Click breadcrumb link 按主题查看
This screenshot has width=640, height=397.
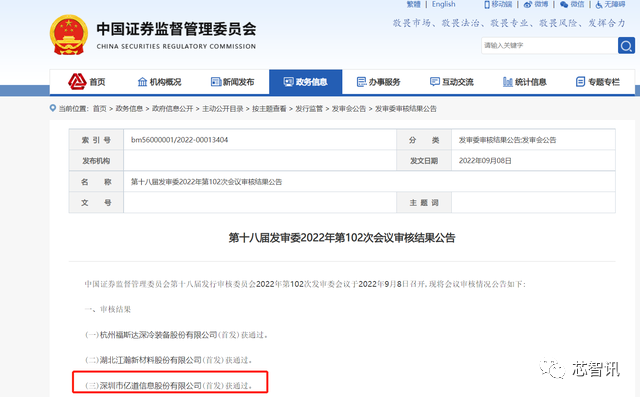click(x=269, y=109)
